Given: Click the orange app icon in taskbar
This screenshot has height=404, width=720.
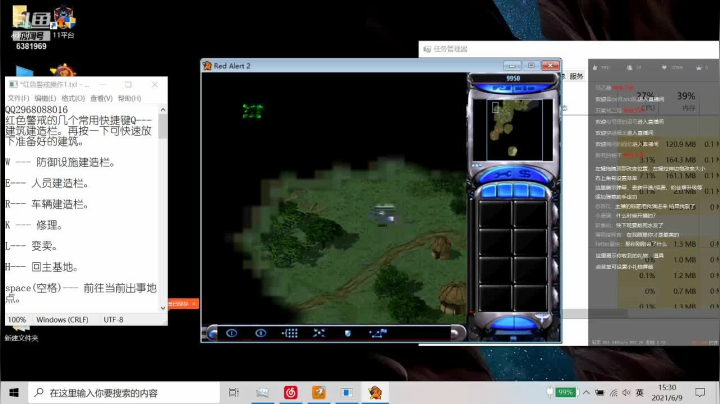Looking at the screenshot, I should click(319, 393).
